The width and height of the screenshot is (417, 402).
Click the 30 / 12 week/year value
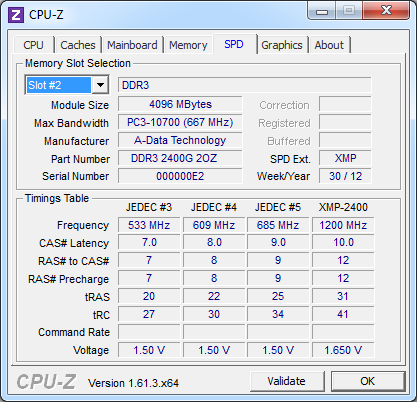tap(345, 176)
